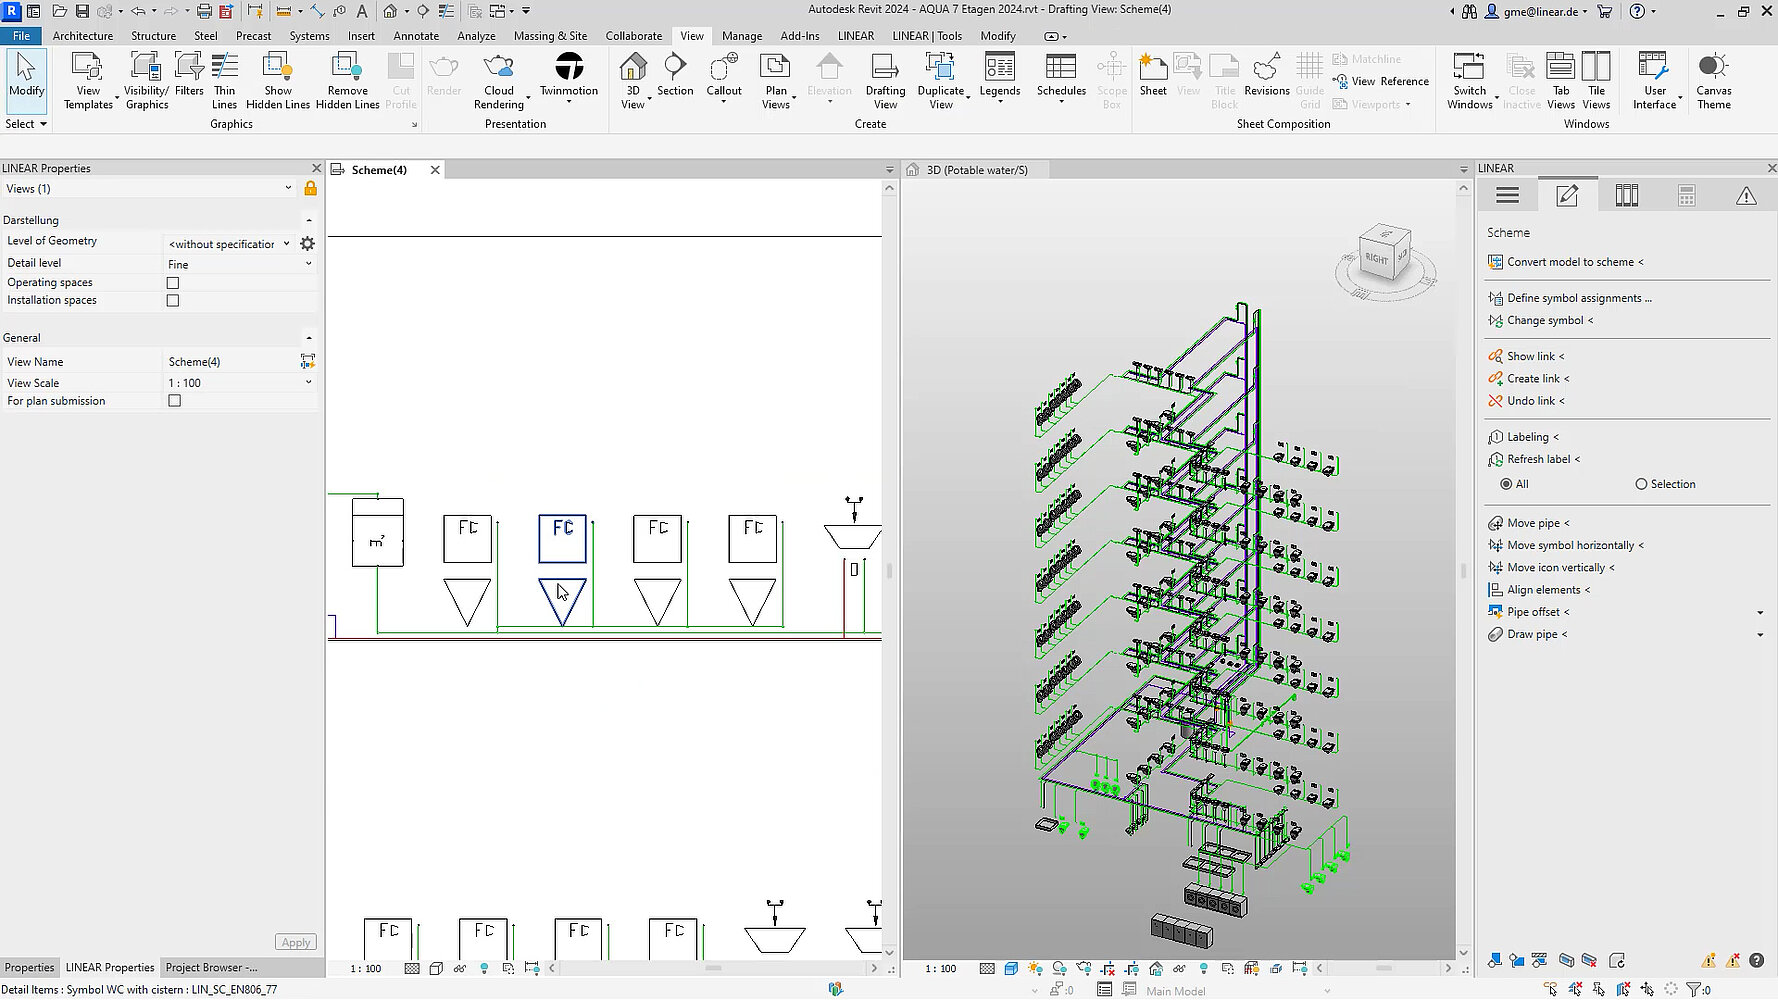The width and height of the screenshot is (1778, 1000).
Task: Open the View Scale dropdown
Action: 306,382
